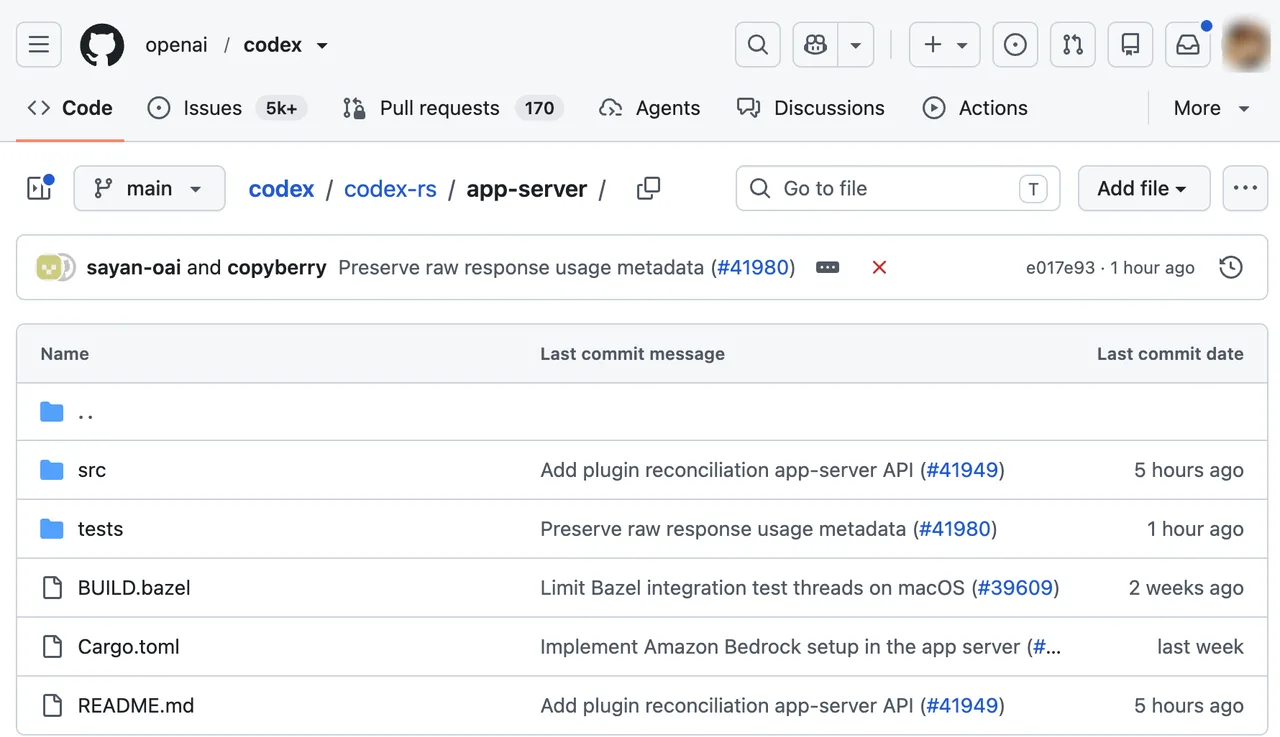The width and height of the screenshot is (1280, 737).
Task: Go to the GitHub homepage logo
Action: pyautogui.click(x=102, y=45)
